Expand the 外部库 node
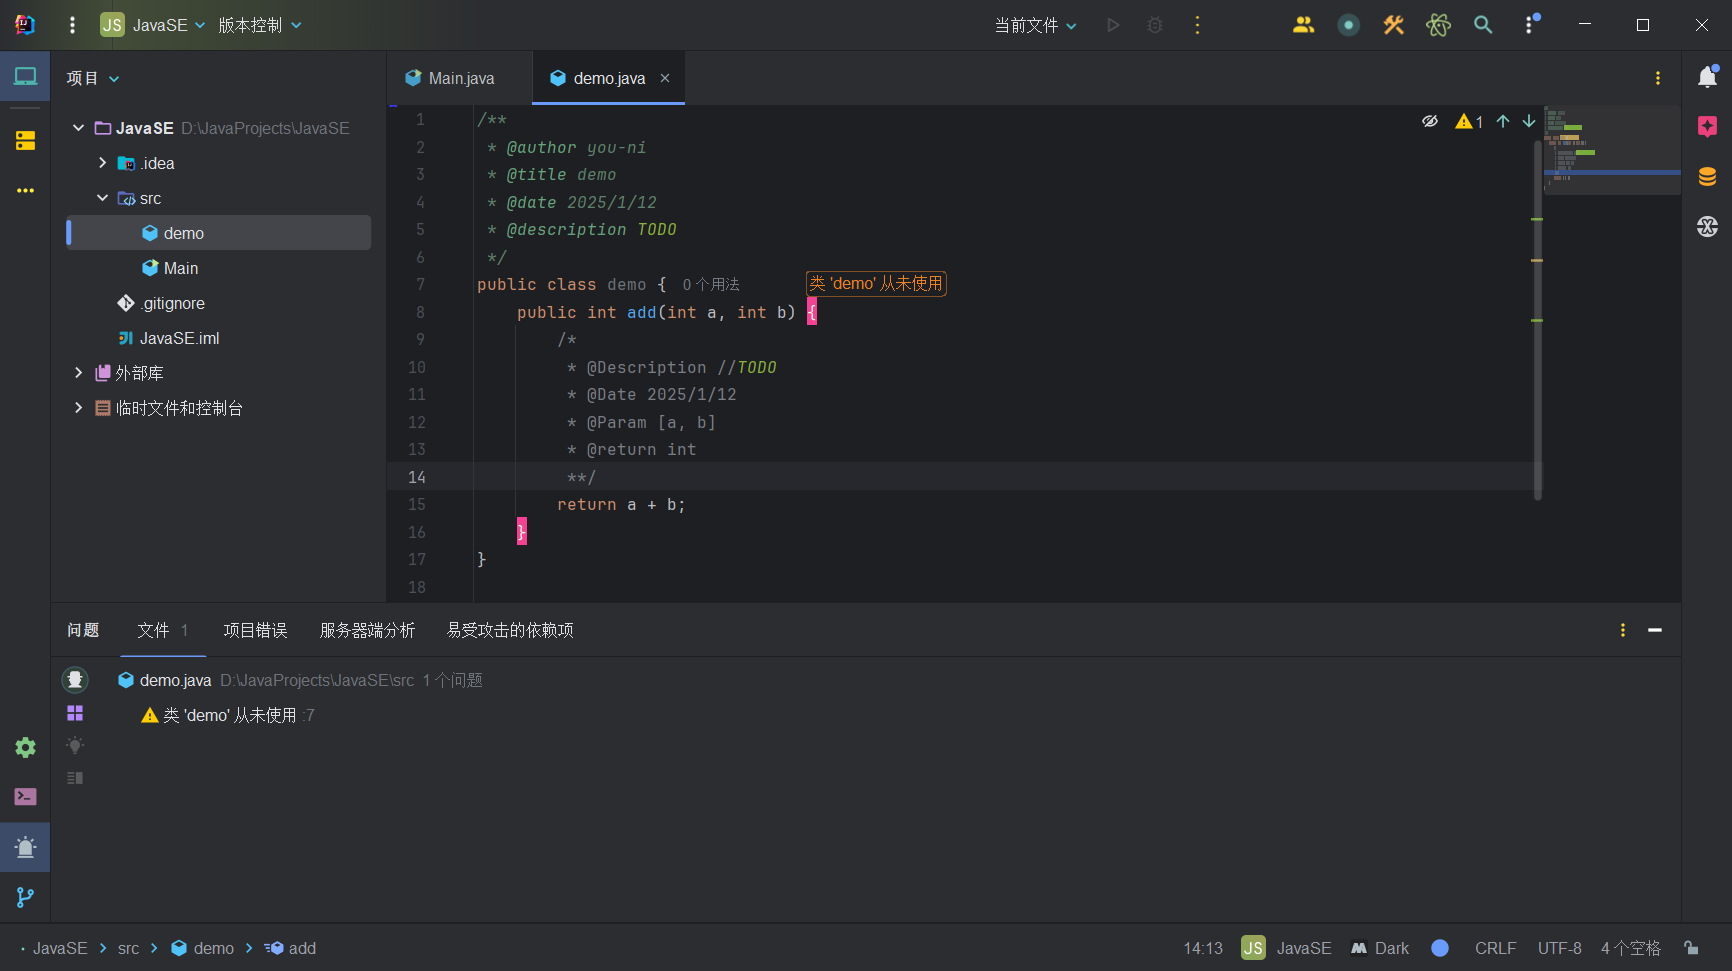 click(78, 373)
